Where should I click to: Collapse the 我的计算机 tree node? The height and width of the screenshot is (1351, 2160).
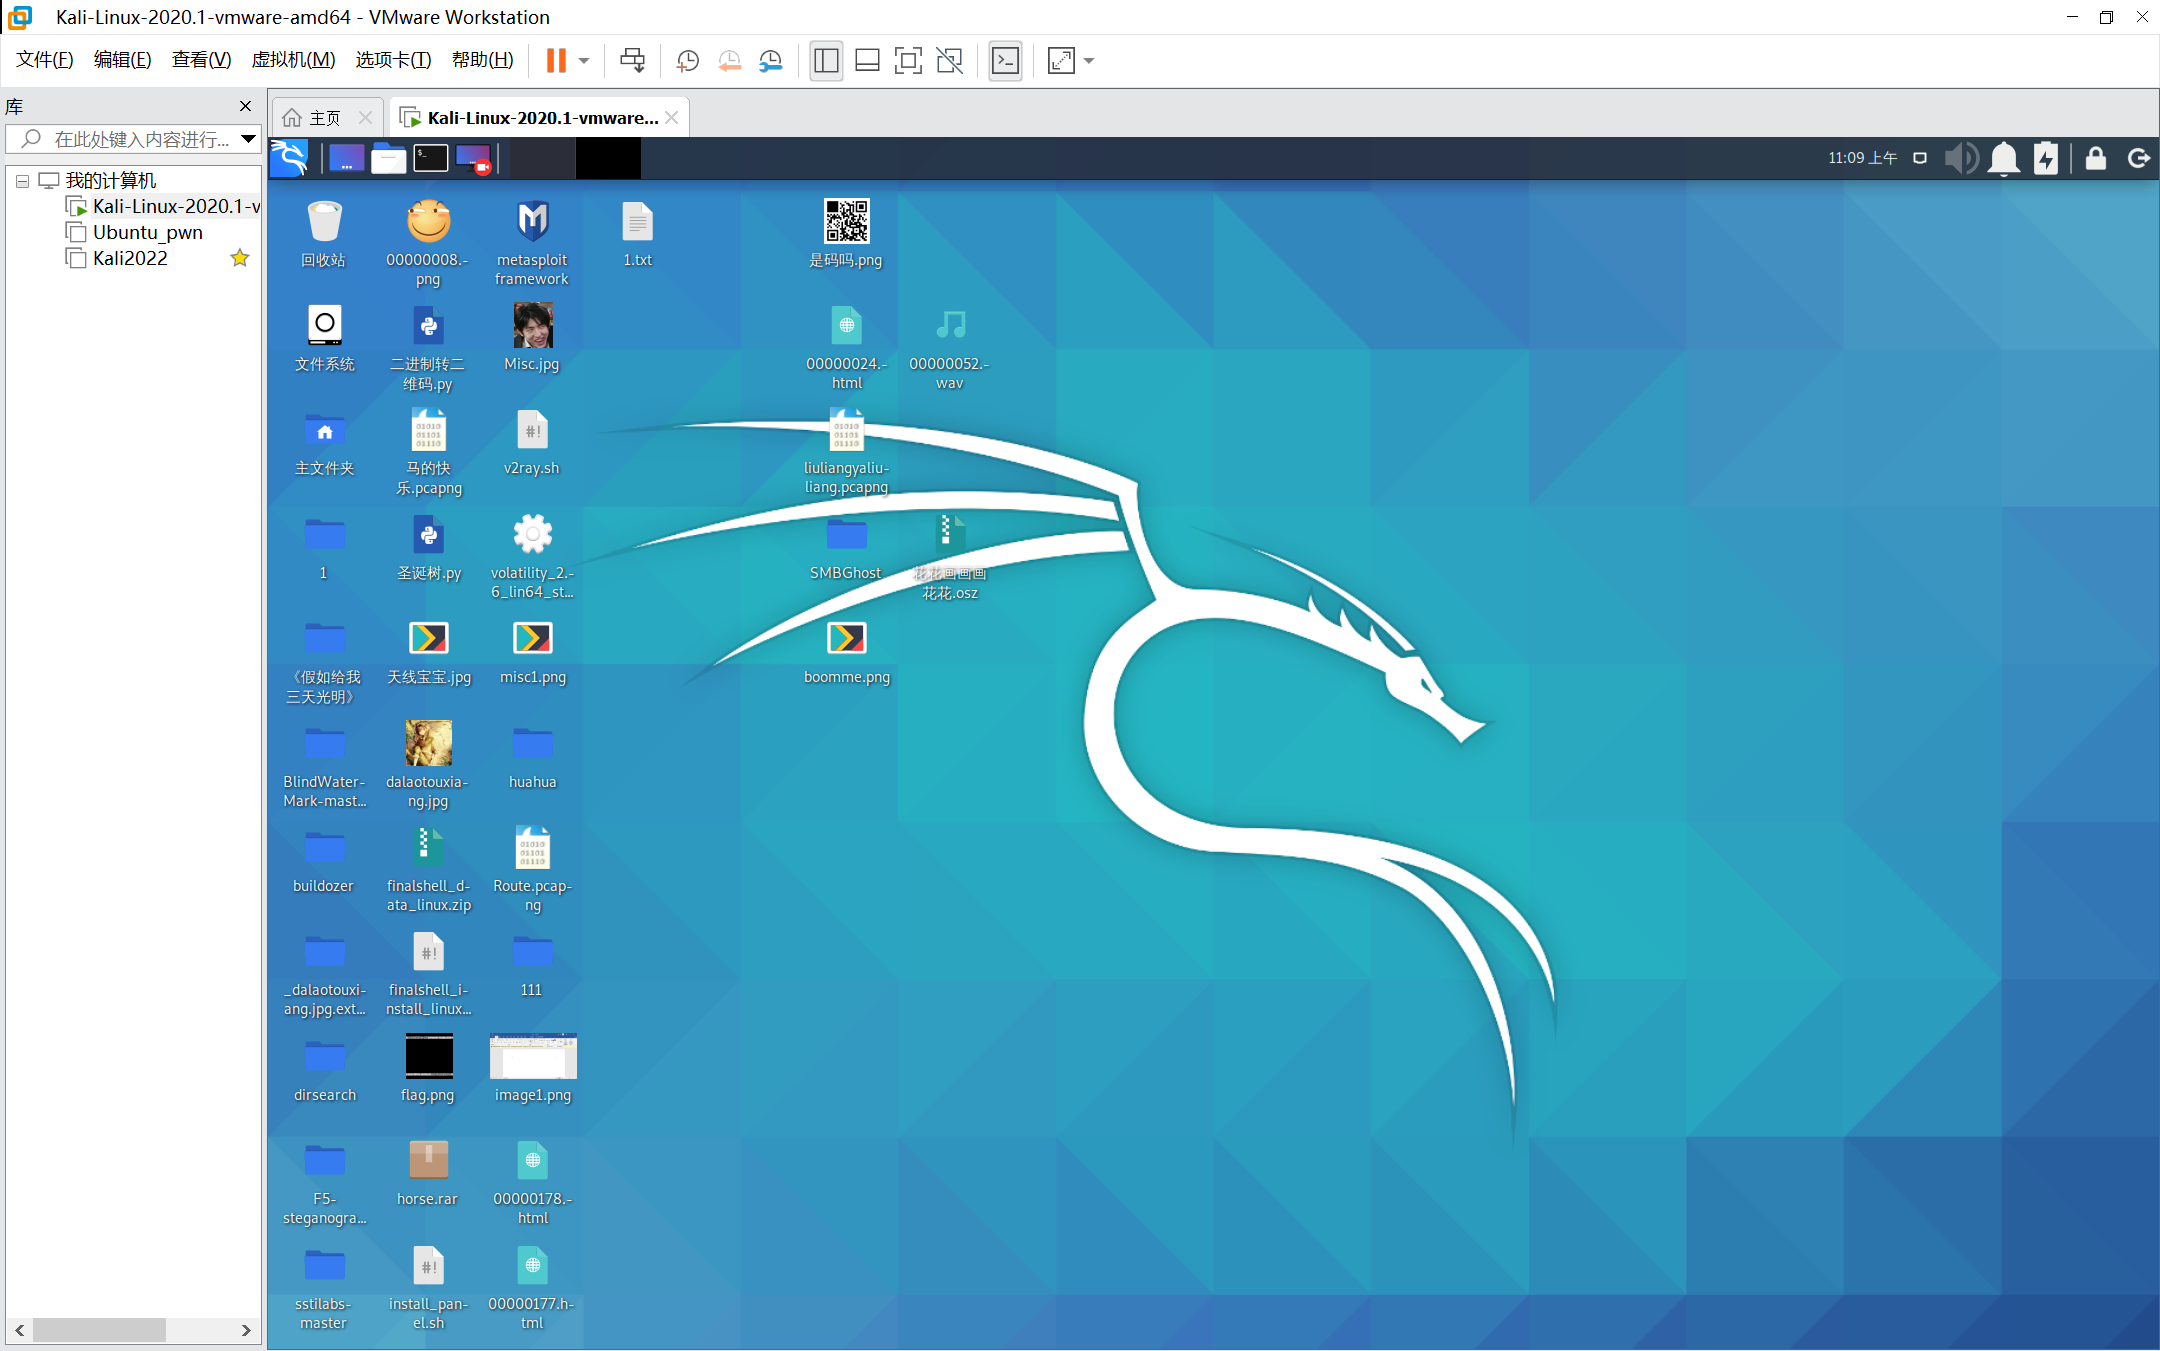click(x=22, y=181)
